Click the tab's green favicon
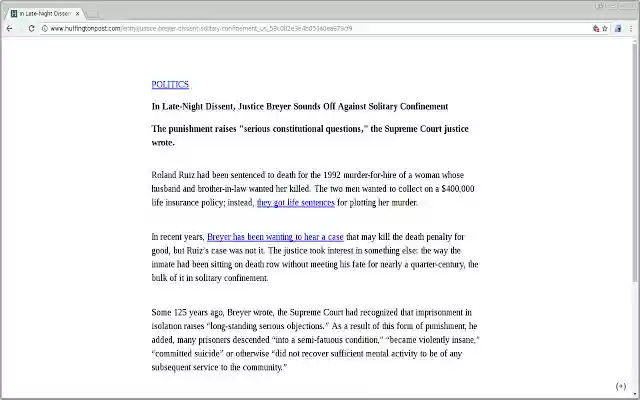The width and height of the screenshot is (640, 400). [14, 13]
